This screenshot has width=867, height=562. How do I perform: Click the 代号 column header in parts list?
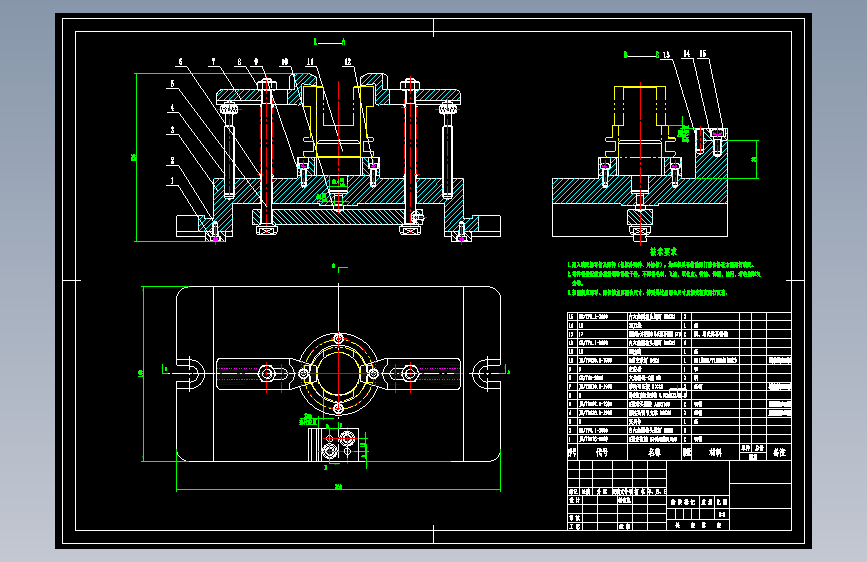(x=602, y=452)
